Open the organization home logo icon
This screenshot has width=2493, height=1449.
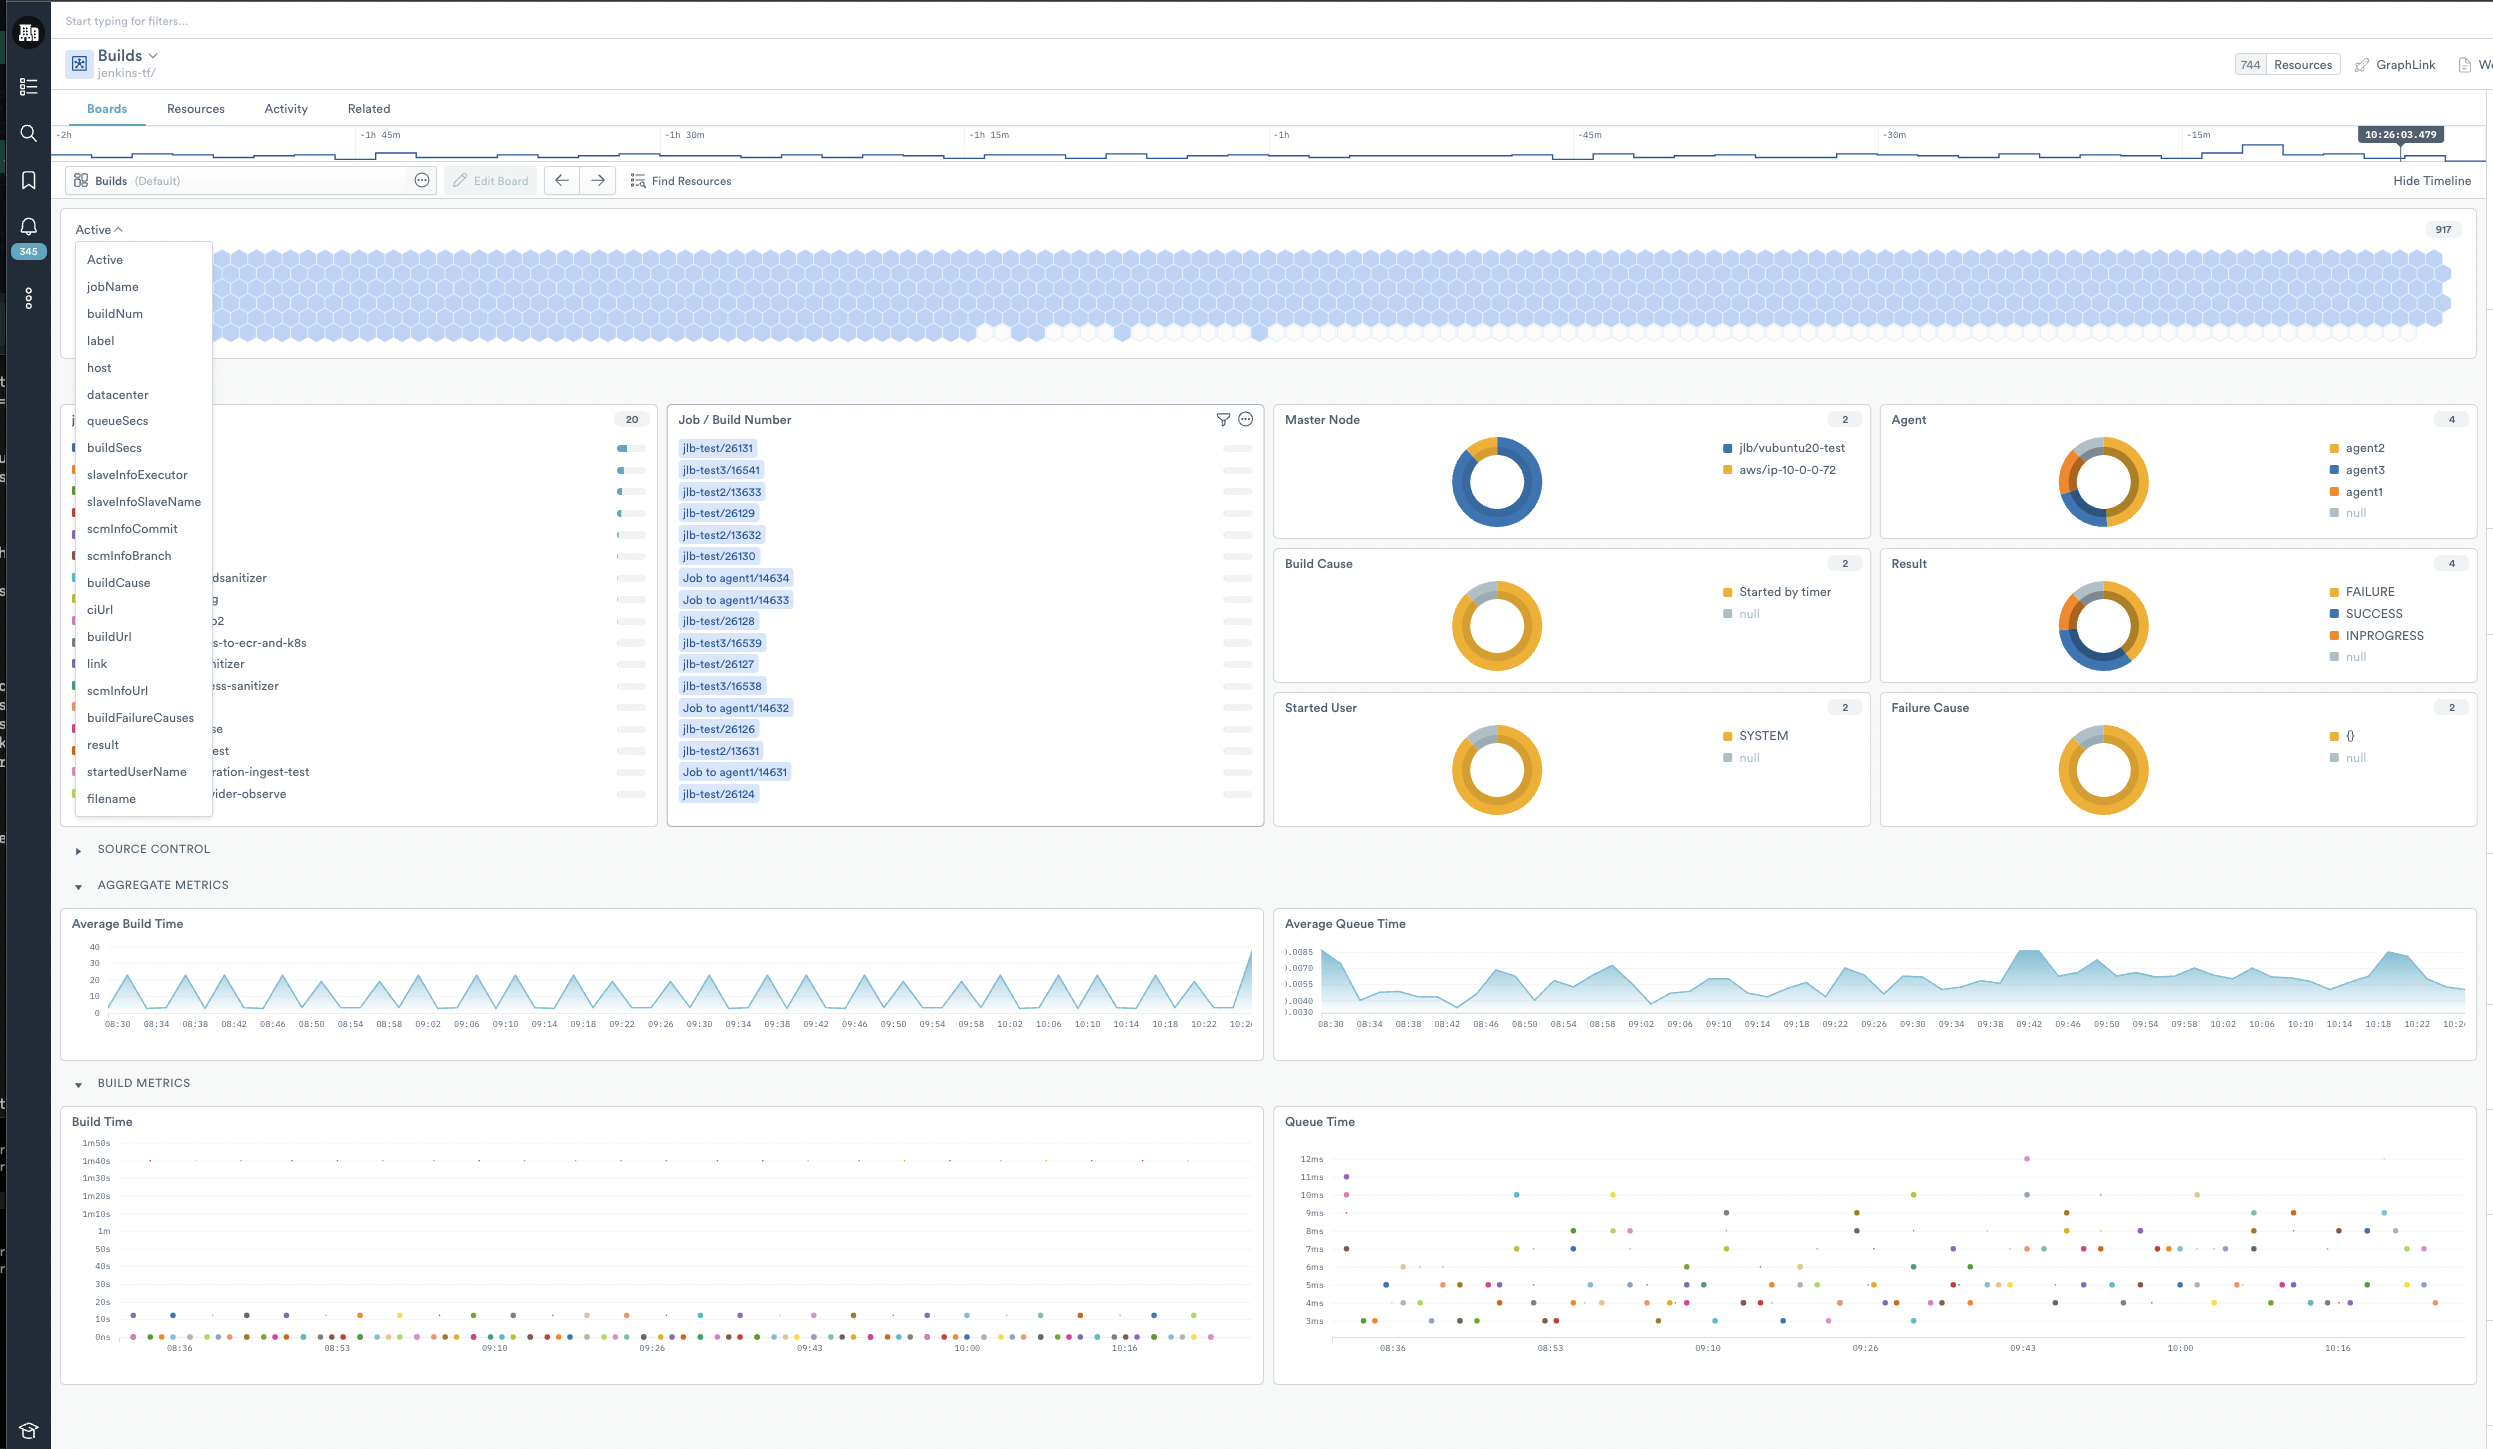tap(28, 33)
